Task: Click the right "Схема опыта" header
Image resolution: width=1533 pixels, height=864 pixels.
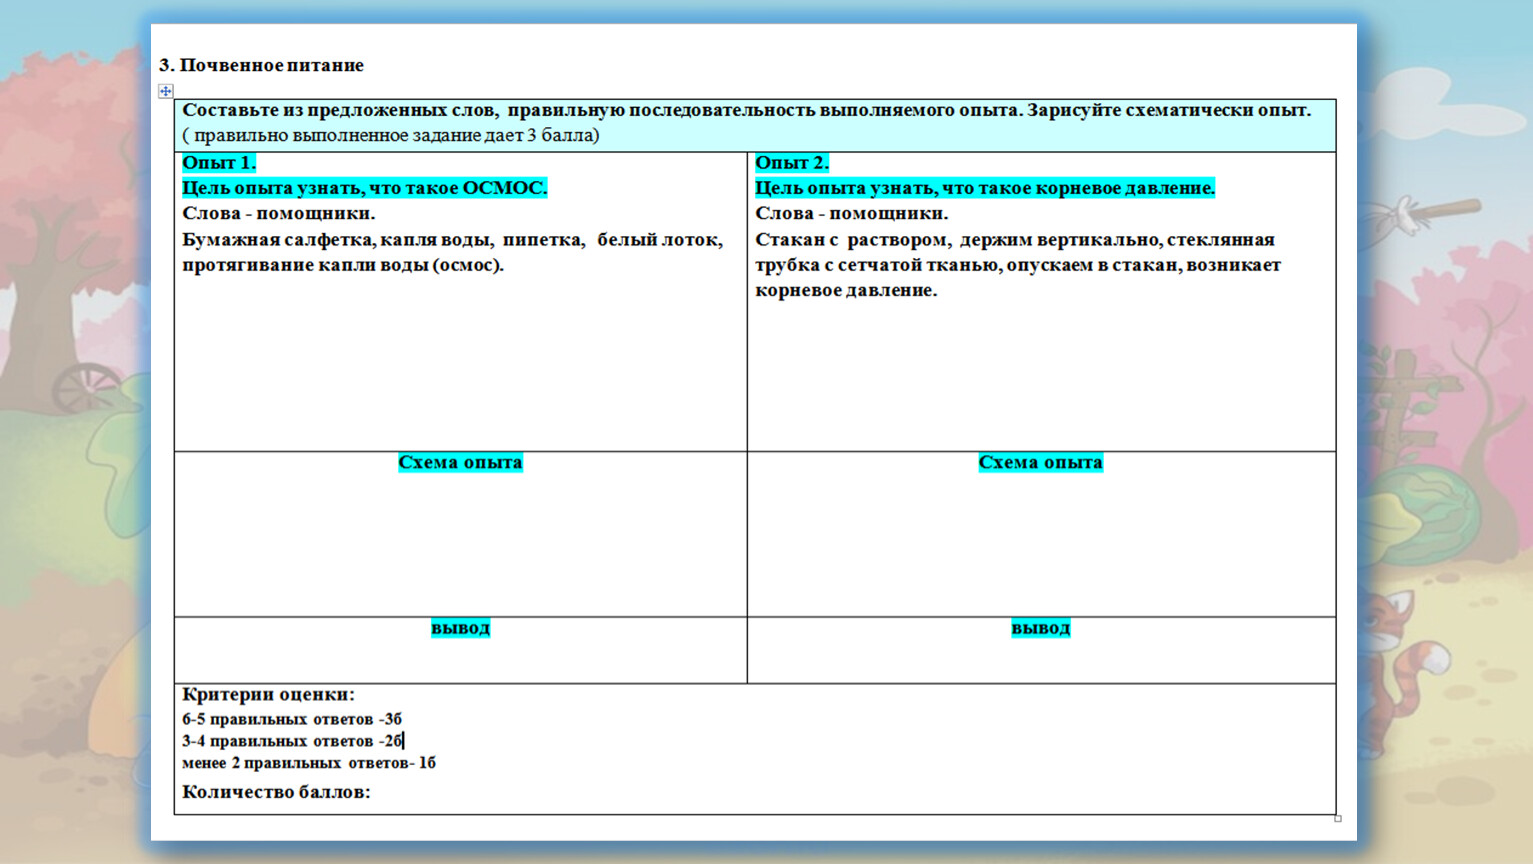Action: [x=1040, y=462]
